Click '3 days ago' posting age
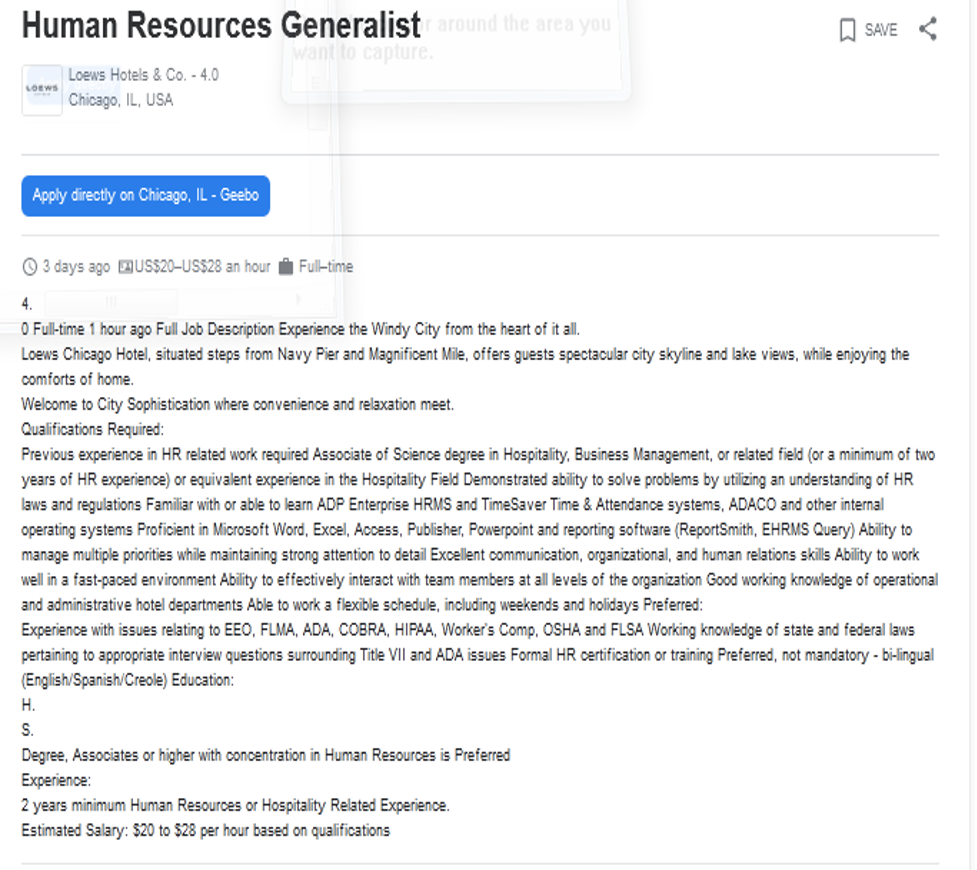Screen dimensions: 977x870 coord(76,267)
